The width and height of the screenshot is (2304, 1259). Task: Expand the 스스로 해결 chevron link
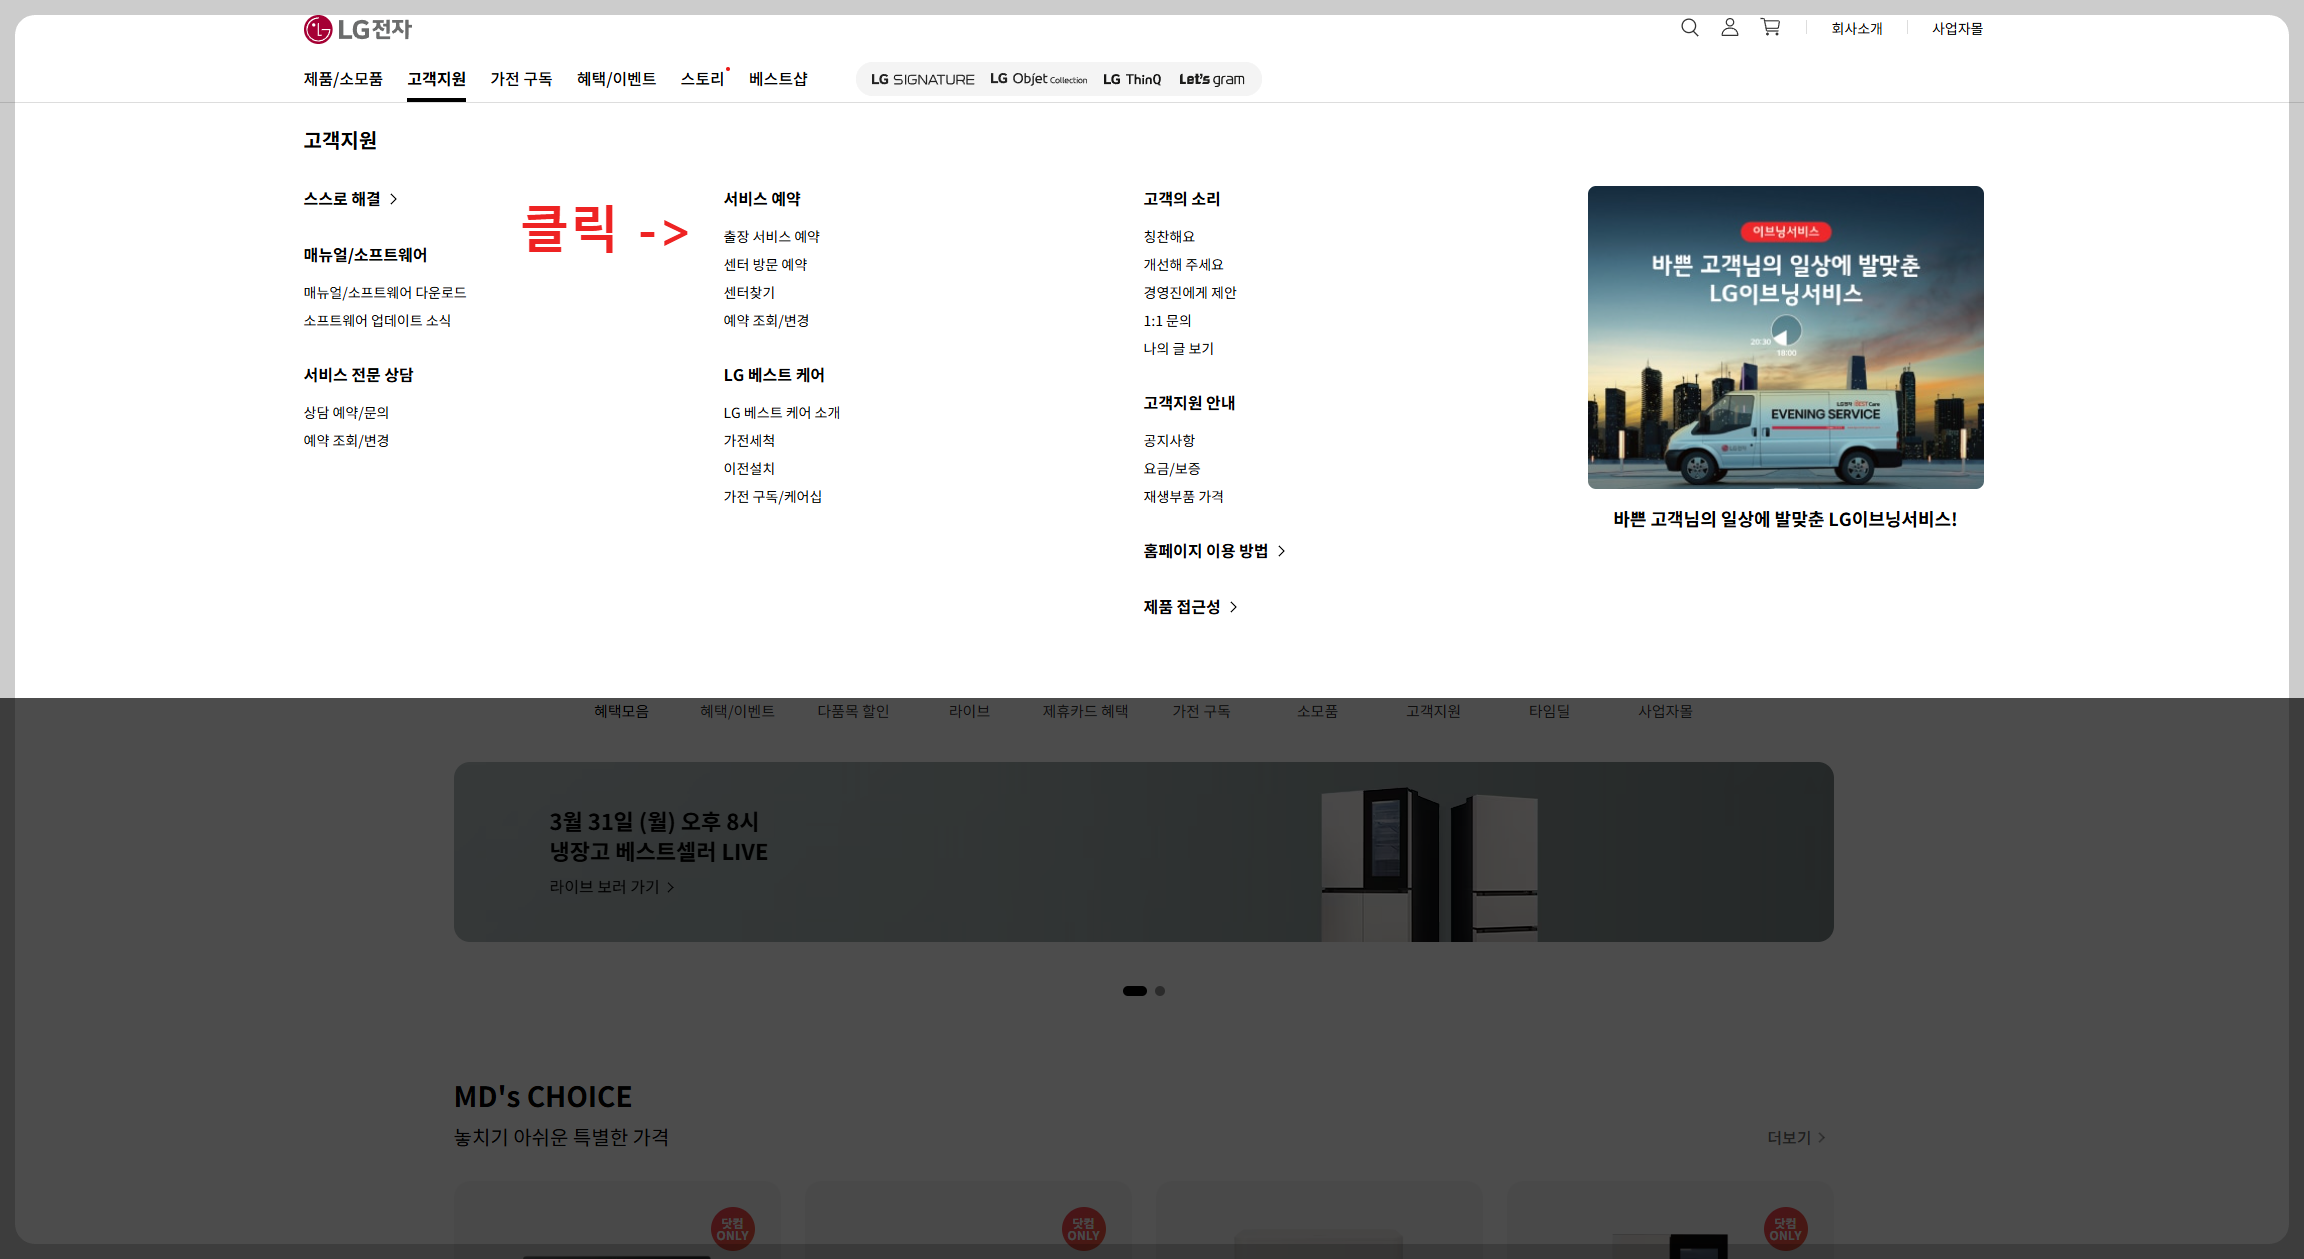351,199
